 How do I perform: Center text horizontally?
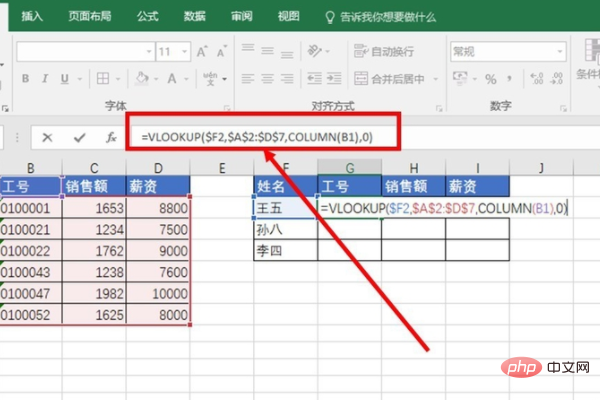pos(267,79)
